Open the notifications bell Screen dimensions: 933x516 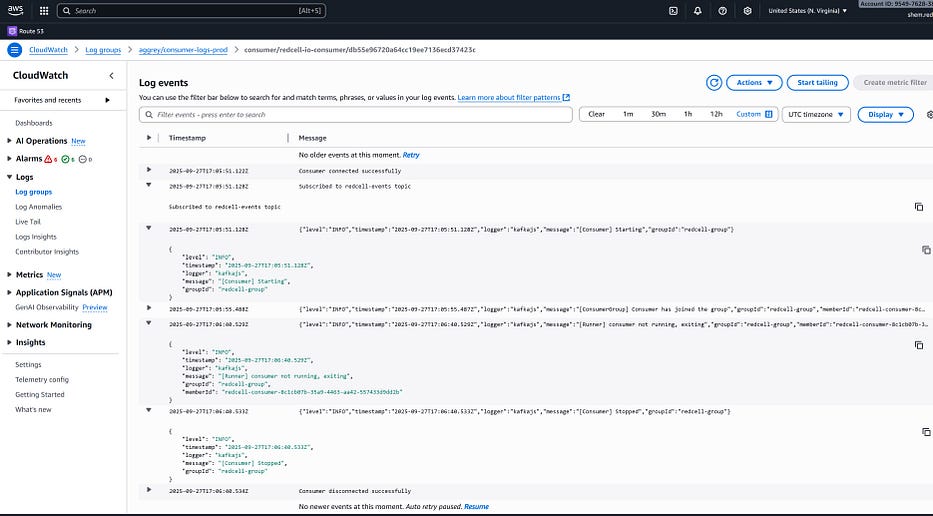(697, 11)
